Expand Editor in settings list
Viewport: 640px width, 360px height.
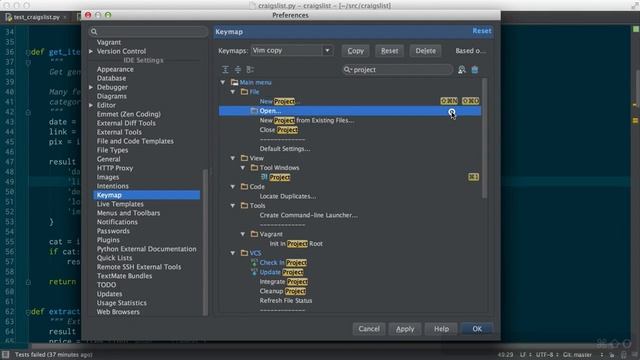91,105
